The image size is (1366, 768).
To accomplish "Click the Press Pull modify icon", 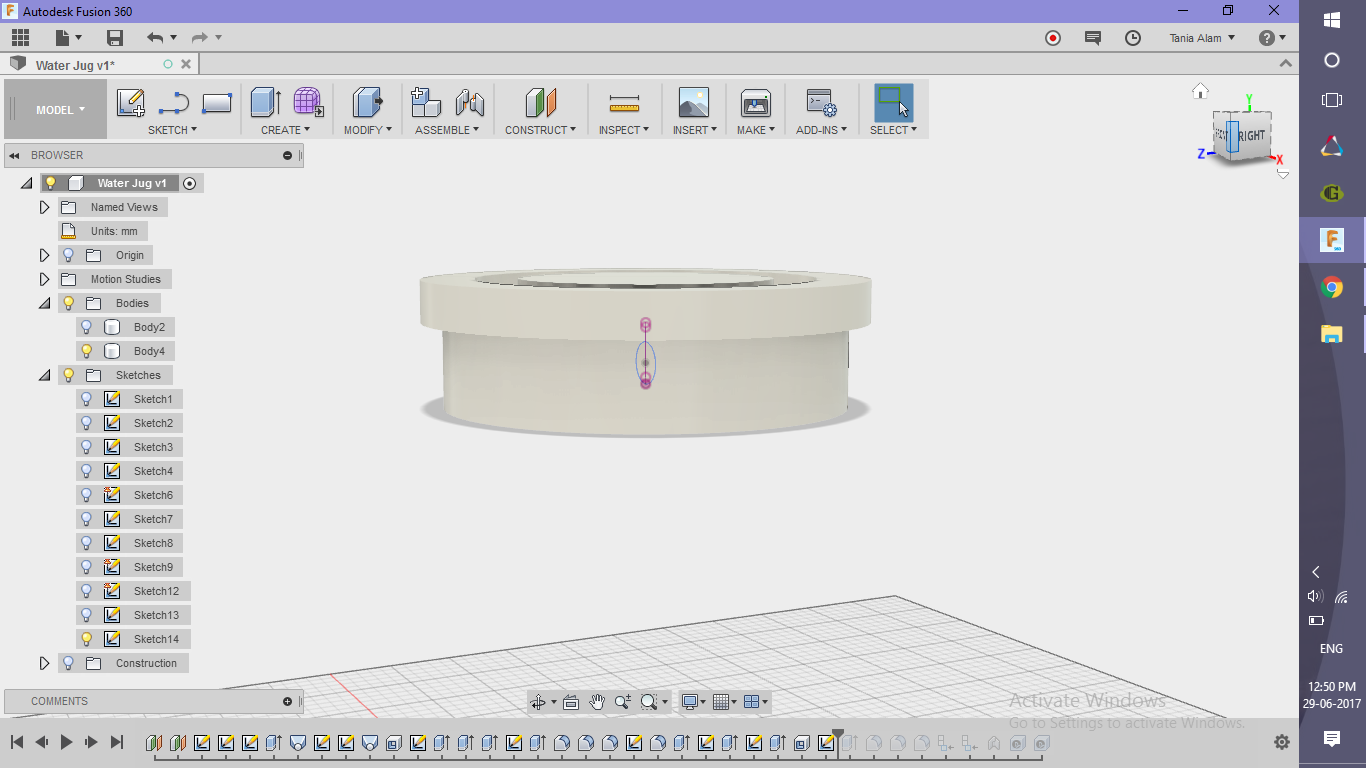I will 368,103.
